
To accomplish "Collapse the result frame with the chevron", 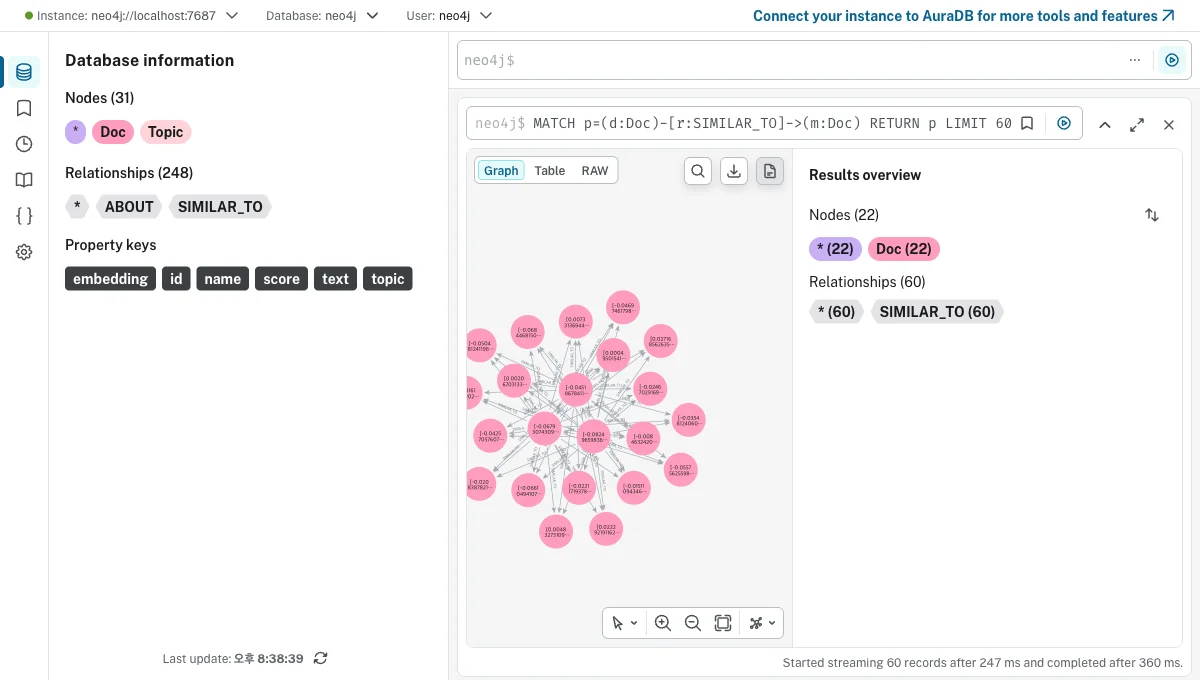I will (1105, 125).
